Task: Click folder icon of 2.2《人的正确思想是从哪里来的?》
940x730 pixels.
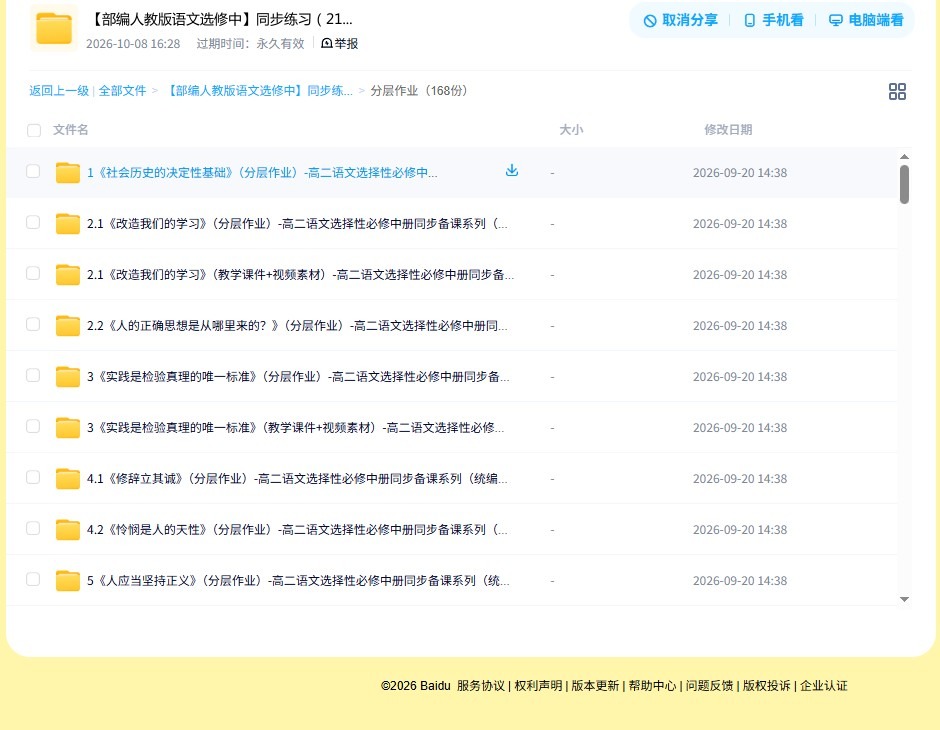Action: tap(68, 325)
